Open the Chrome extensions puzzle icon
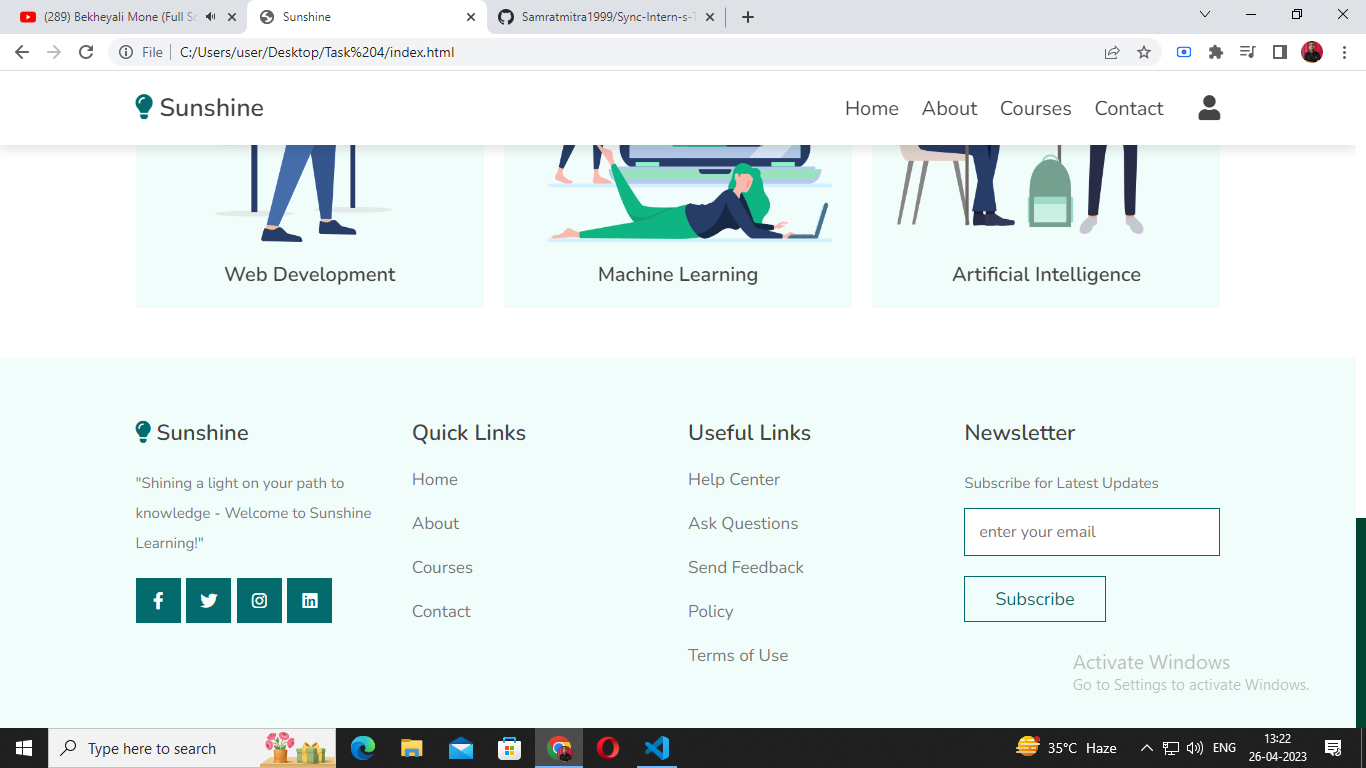 pos(1216,52)
